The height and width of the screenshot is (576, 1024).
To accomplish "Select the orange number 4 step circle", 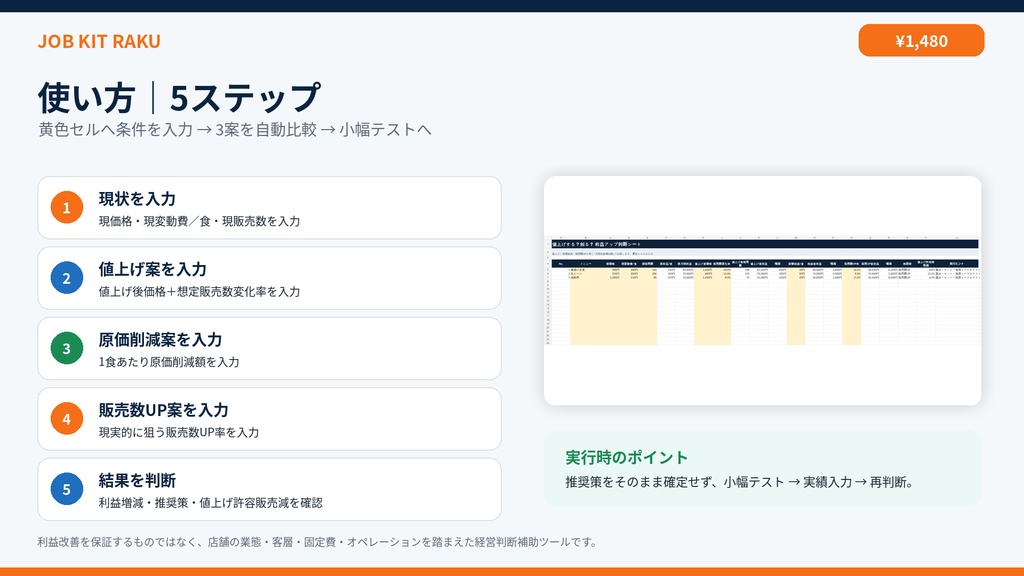I will (67, 419).
